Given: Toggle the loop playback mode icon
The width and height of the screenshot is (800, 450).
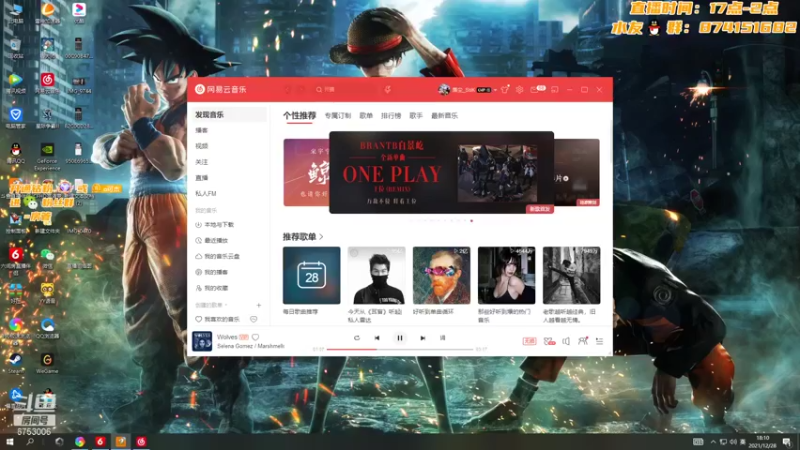Looking at the screenshot, I should point(357,338).
